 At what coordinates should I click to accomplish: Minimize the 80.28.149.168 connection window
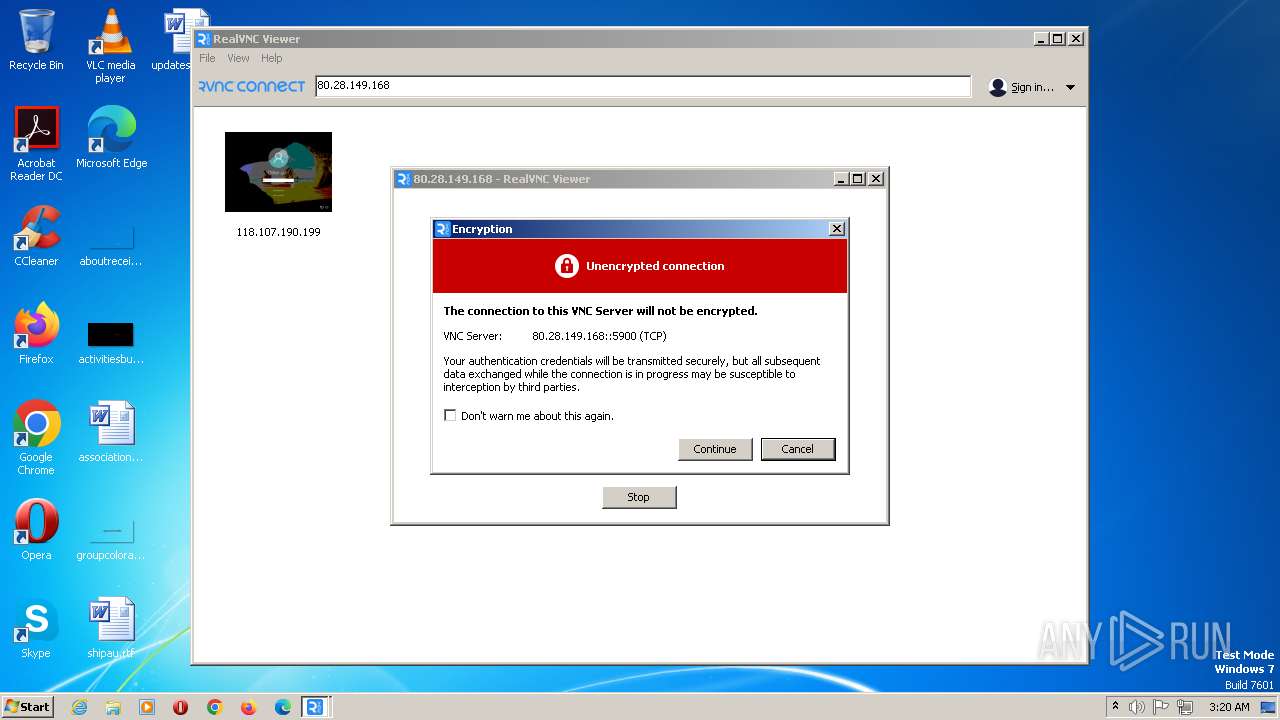tap(842, 179)
